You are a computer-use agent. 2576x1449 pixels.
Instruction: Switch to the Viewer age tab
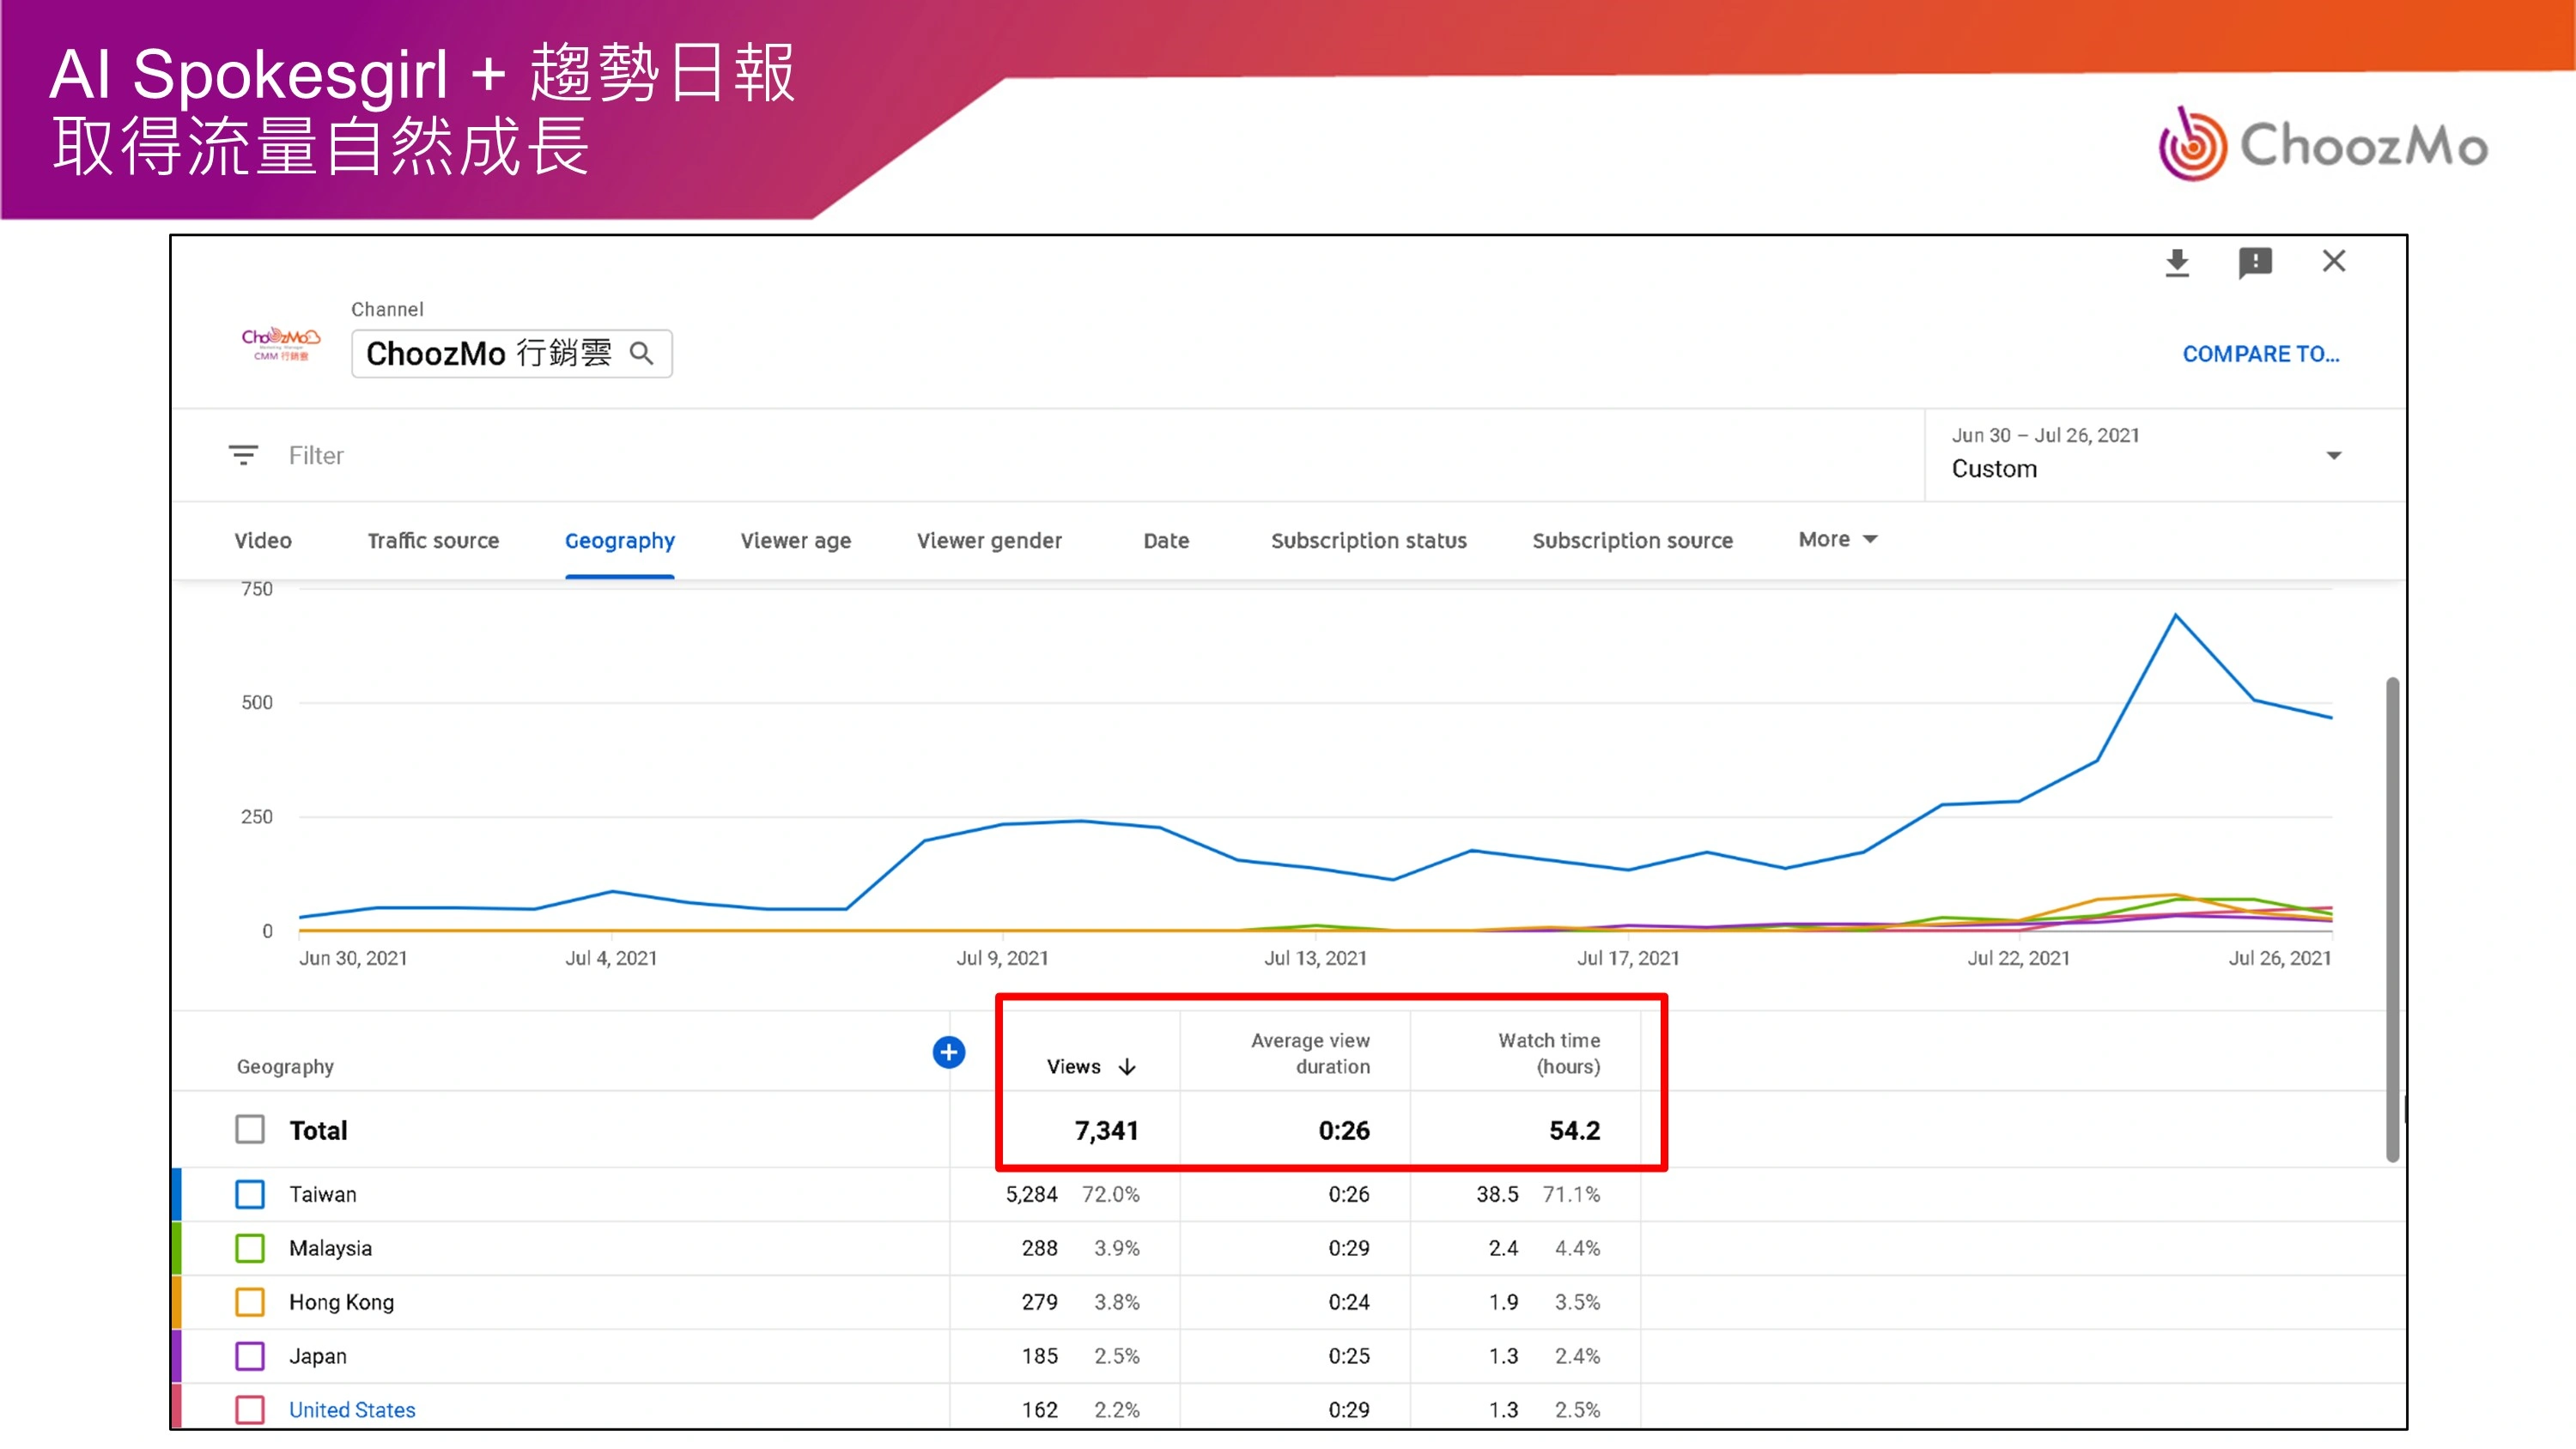coord(795,541)
